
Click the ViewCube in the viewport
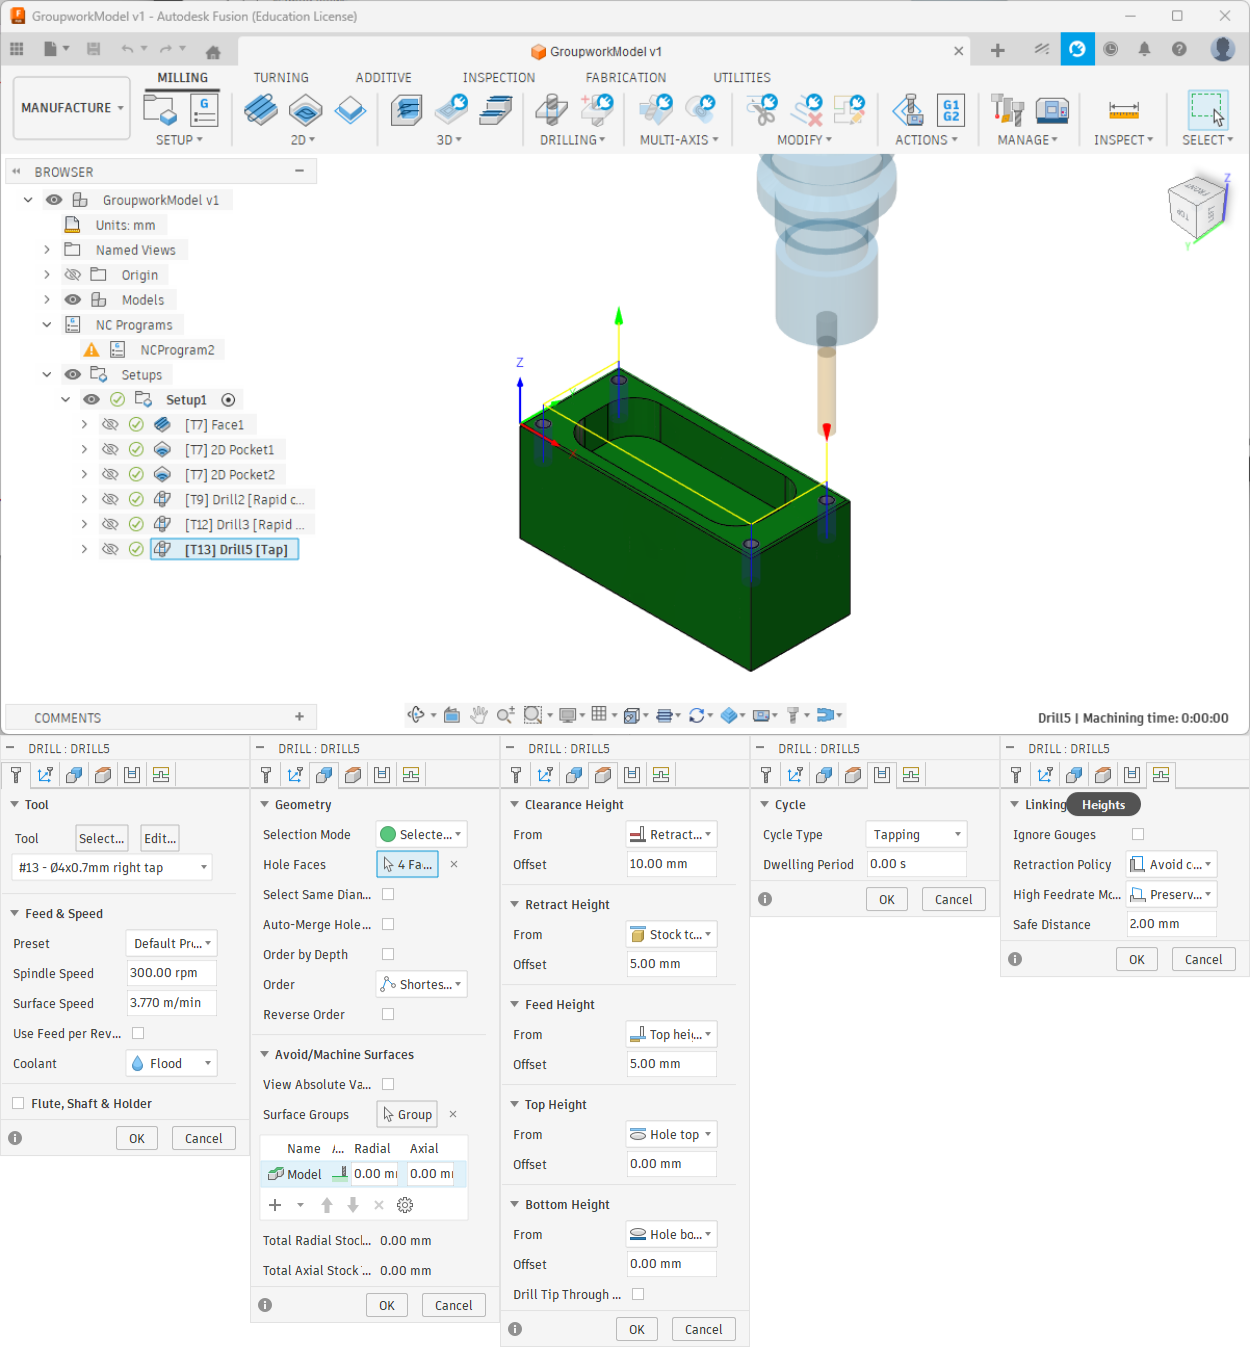[x=1198, y=208]
